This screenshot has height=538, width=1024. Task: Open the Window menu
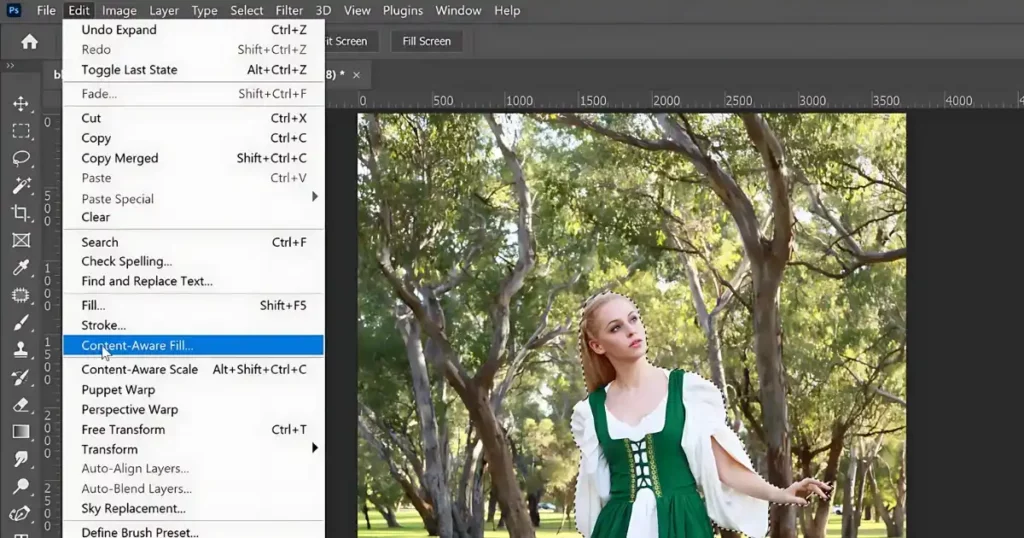click(x=458, y=10)
